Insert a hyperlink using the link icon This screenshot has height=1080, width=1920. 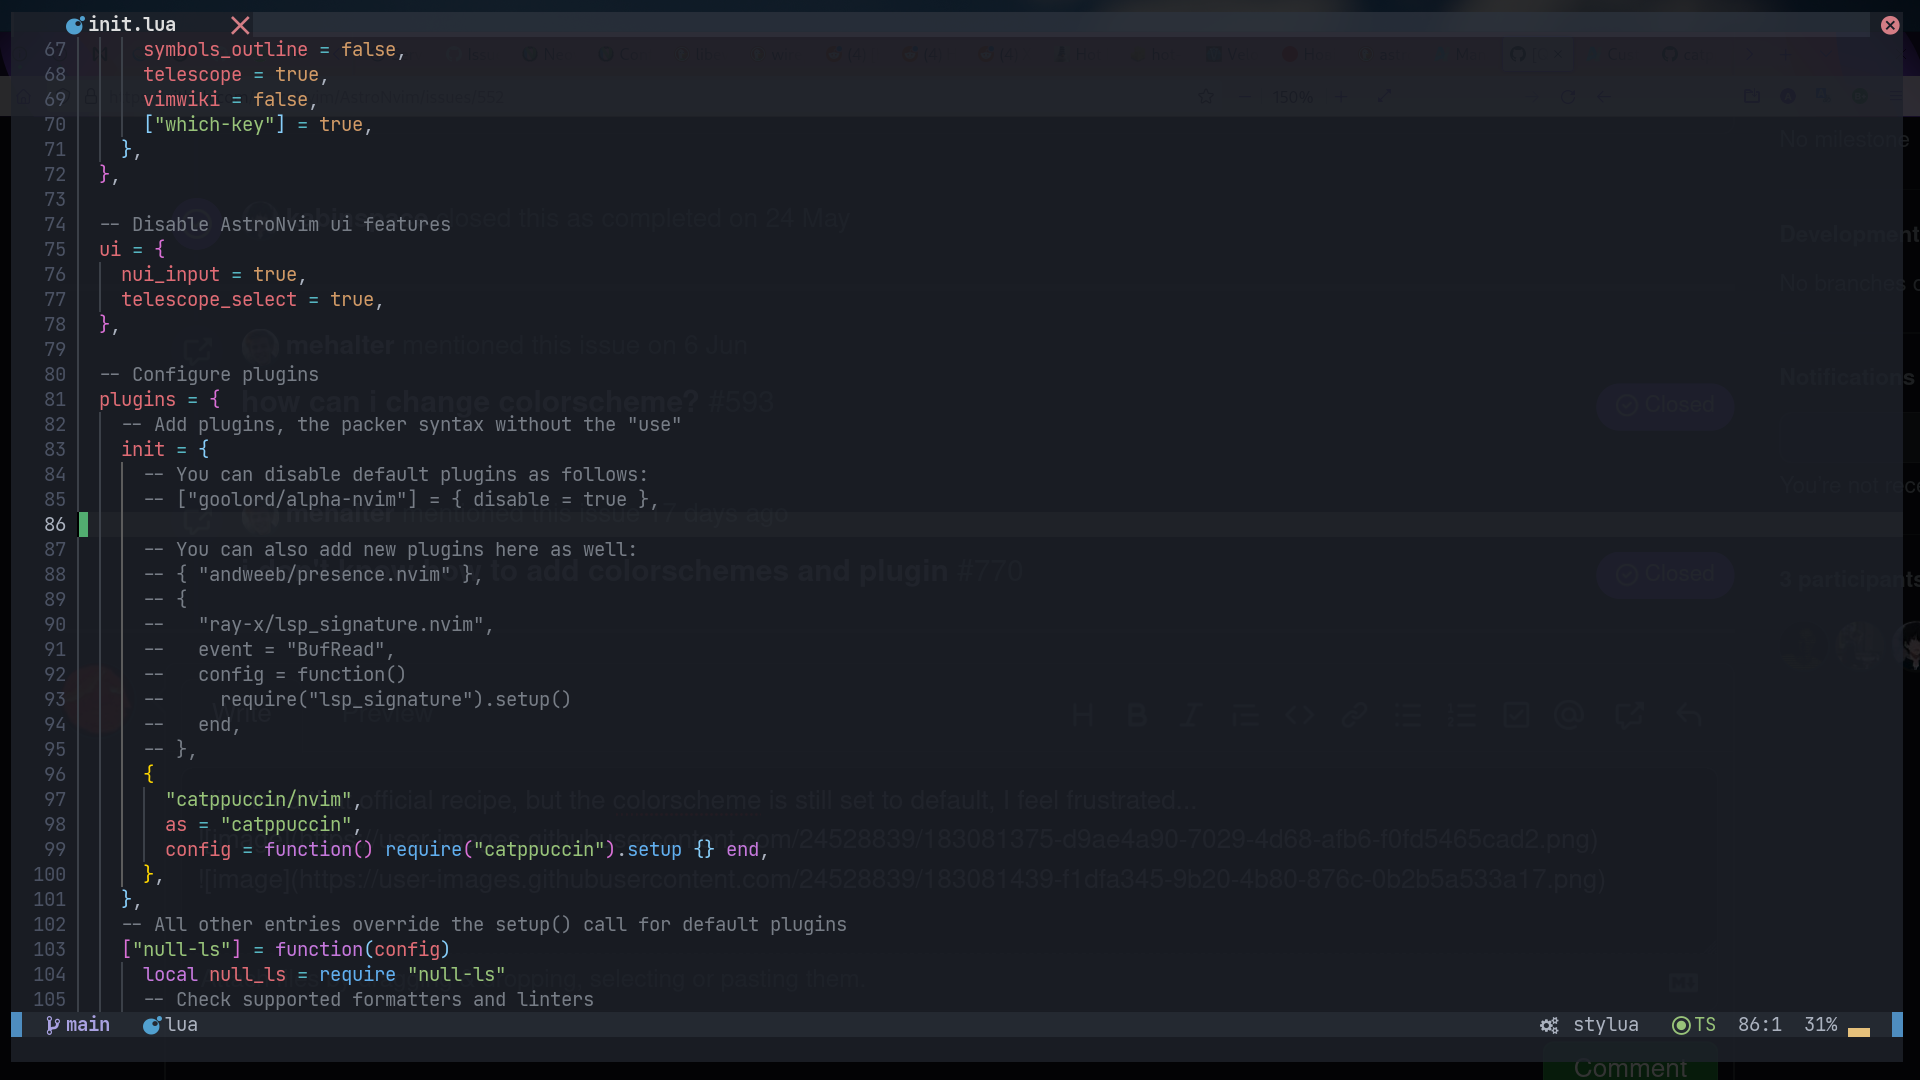1355,715
